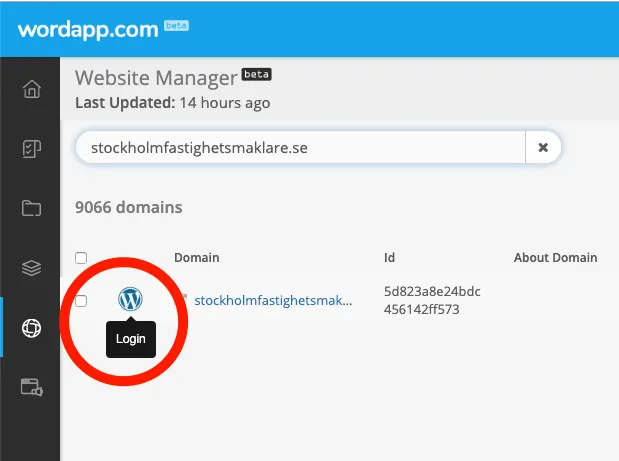
Task: Open the Home icon in sidebar
Action: point(32,89)
